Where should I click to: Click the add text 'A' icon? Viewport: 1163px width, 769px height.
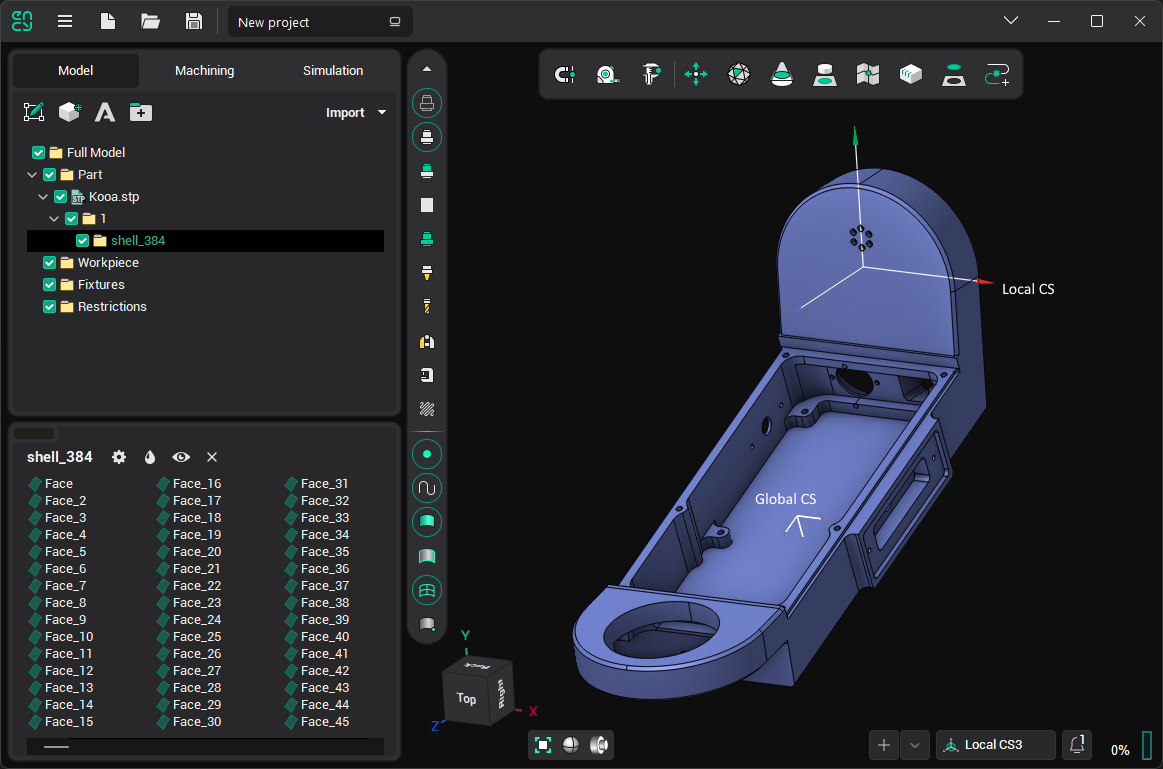(105, 113)
